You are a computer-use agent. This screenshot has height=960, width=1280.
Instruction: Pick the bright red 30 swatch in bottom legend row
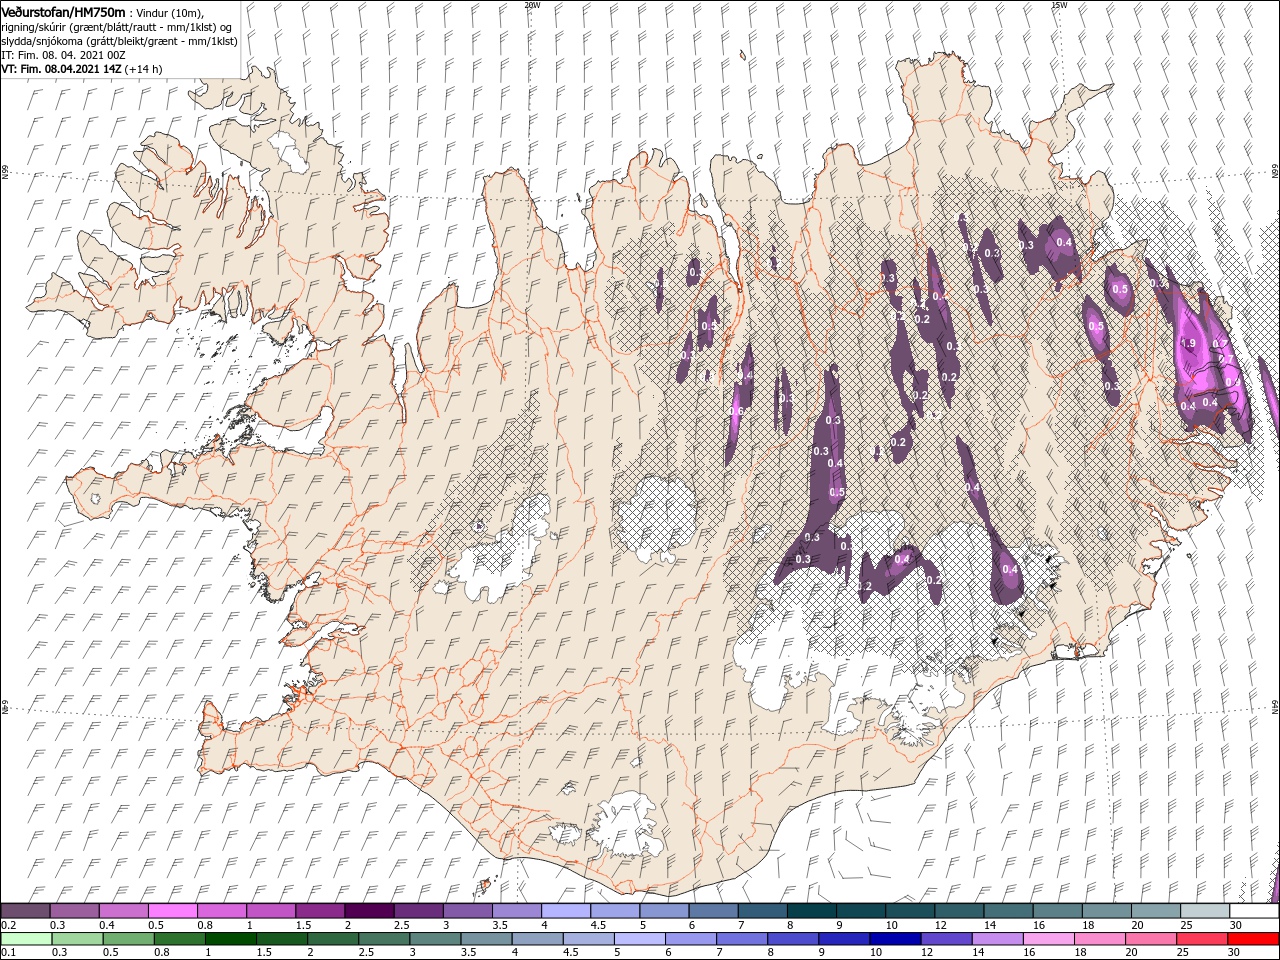point(1254,939)
